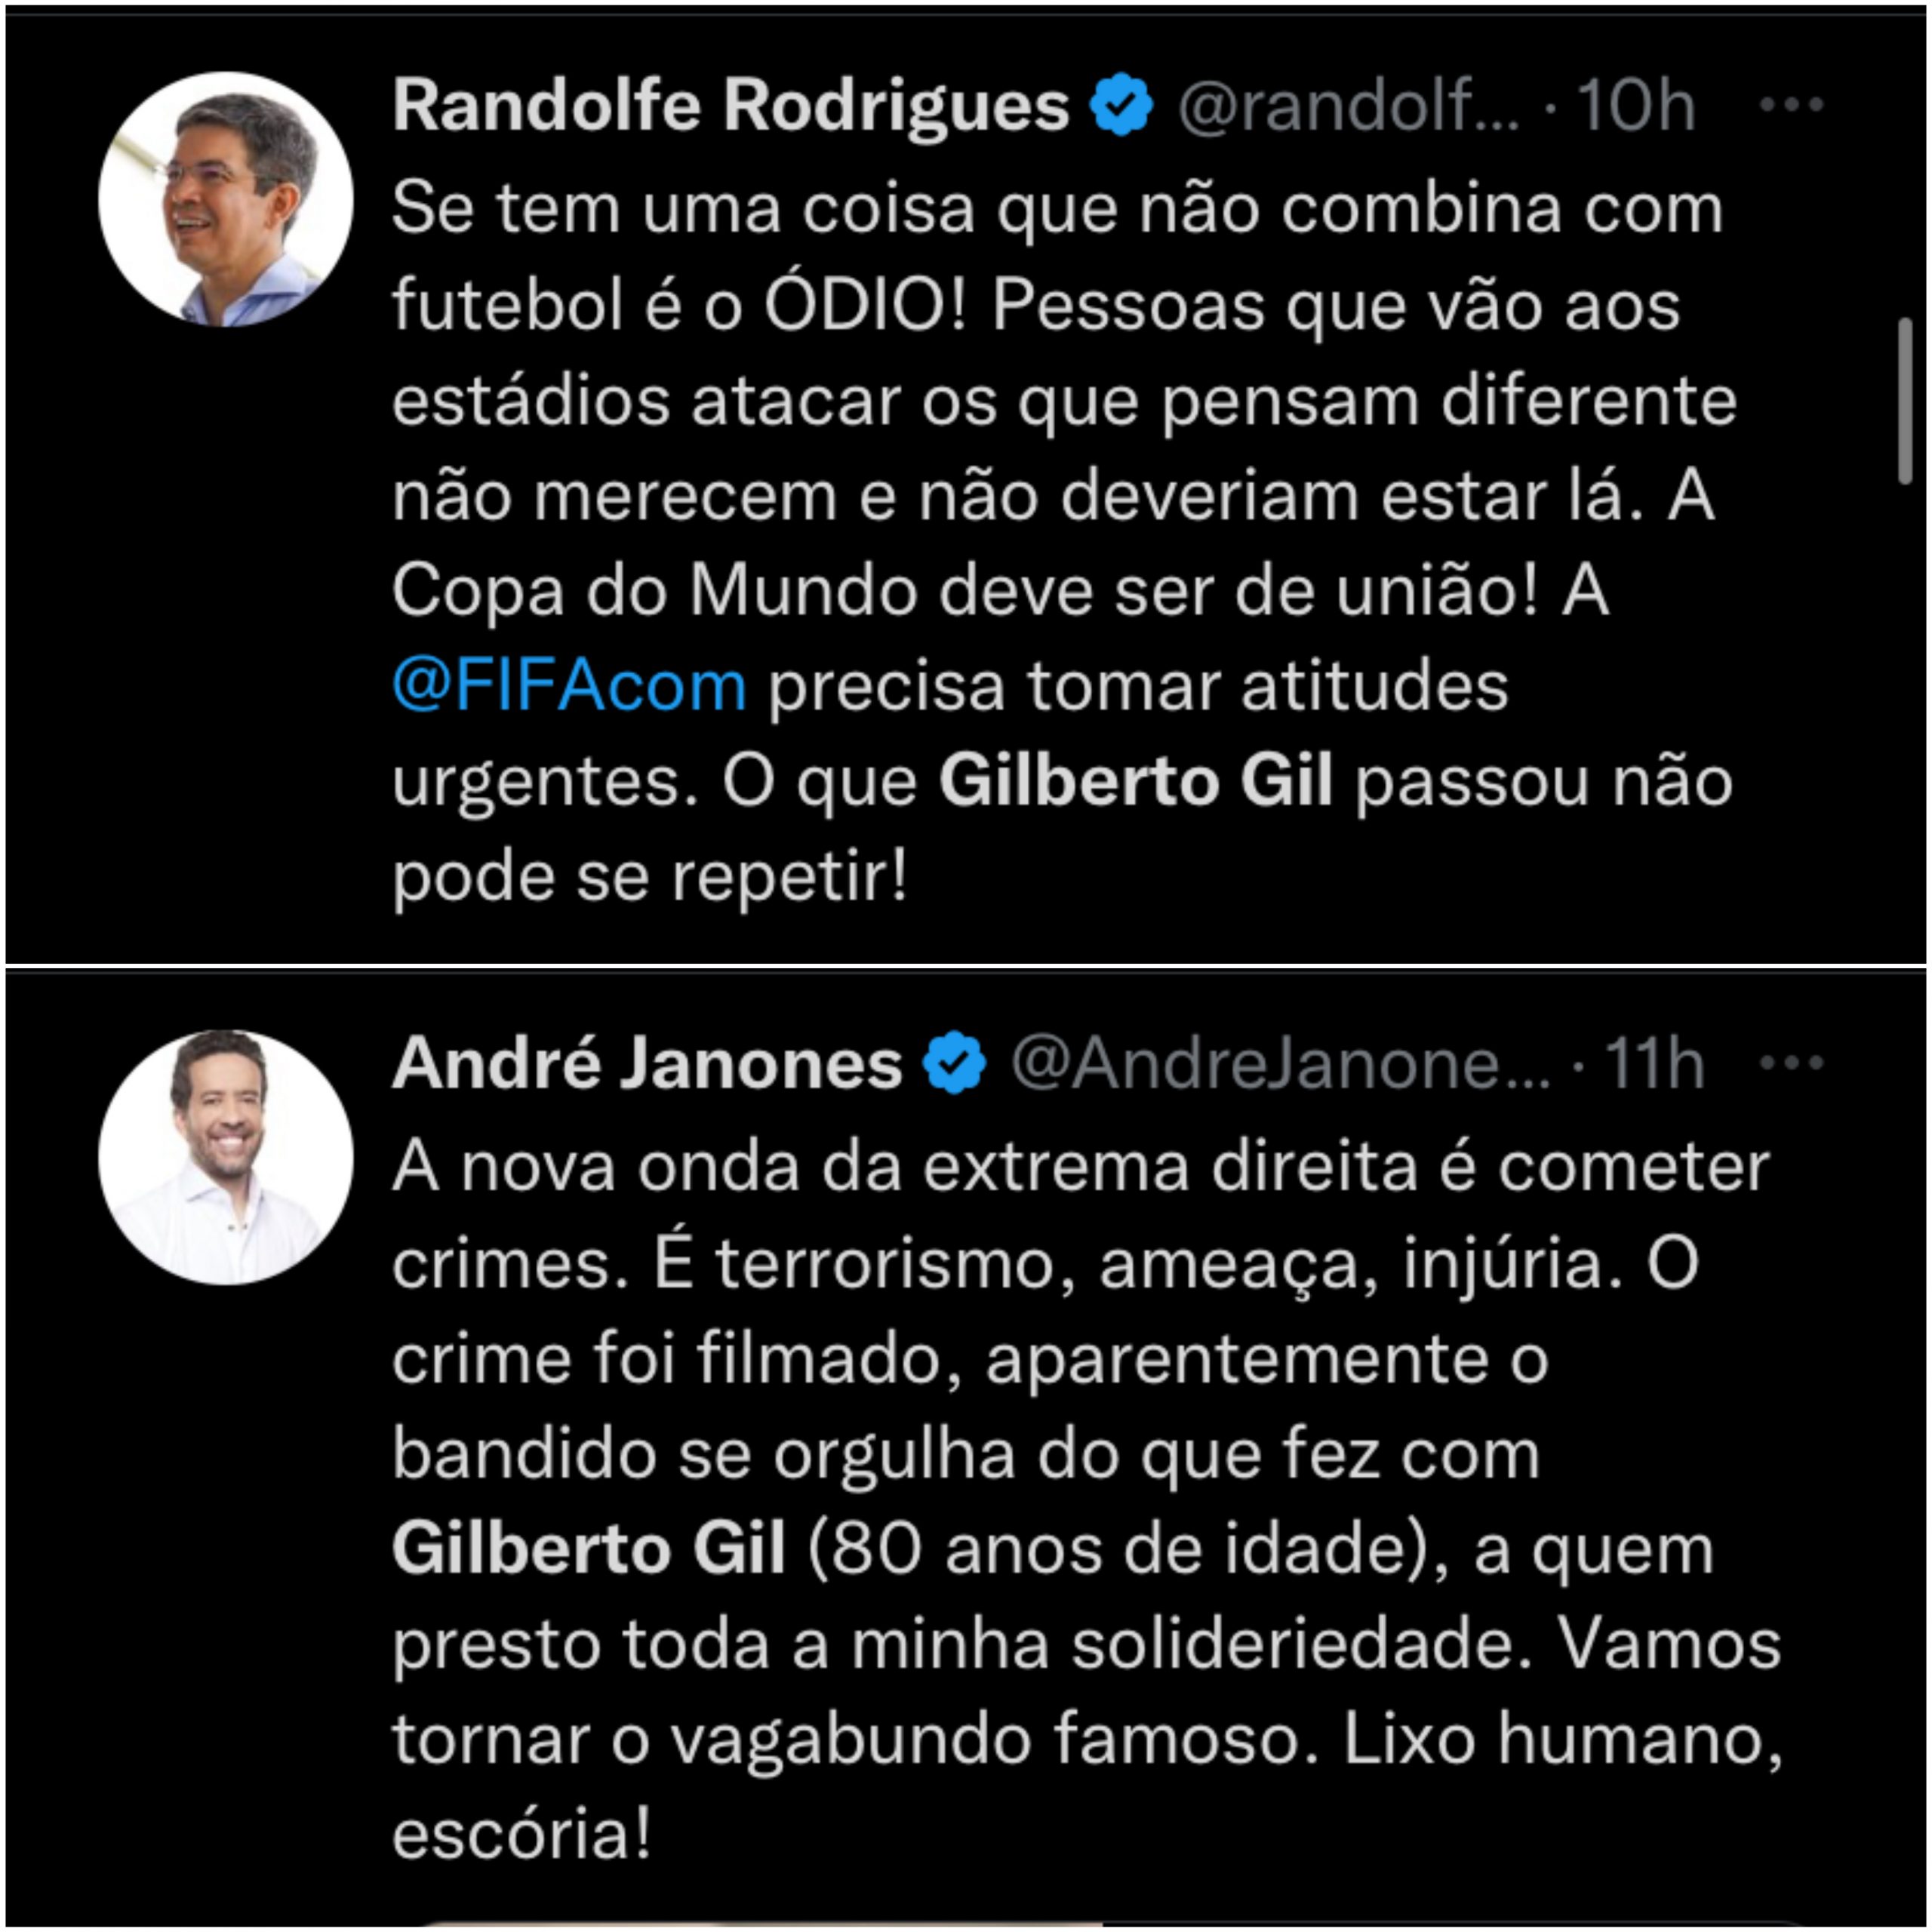The width and height of the screenshot is (1932, 1932).
Task: Click the @randolf... username handle
Action: pyautogui.click(x=1348, y=105)
